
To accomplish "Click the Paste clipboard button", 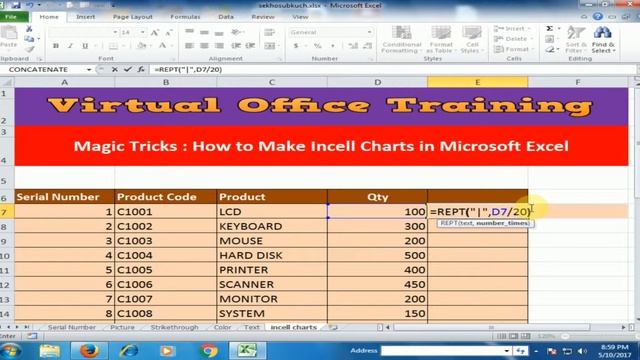I will pyautogui.click(x=9, y=38).
